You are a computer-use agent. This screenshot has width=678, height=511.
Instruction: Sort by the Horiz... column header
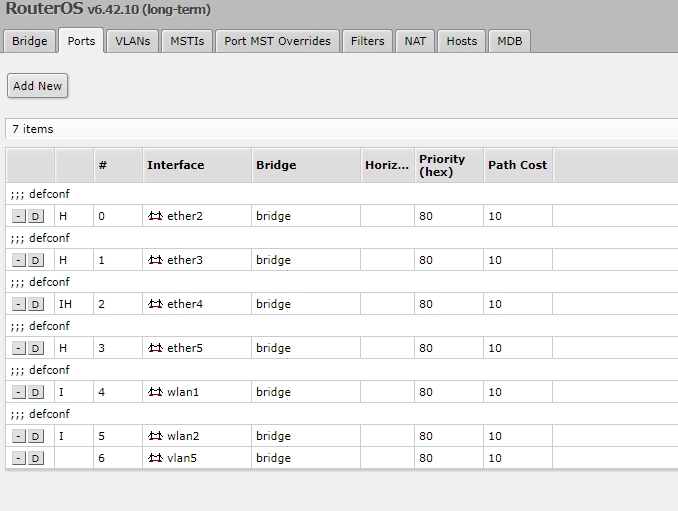pyautogui.click(x=388, y=165)
